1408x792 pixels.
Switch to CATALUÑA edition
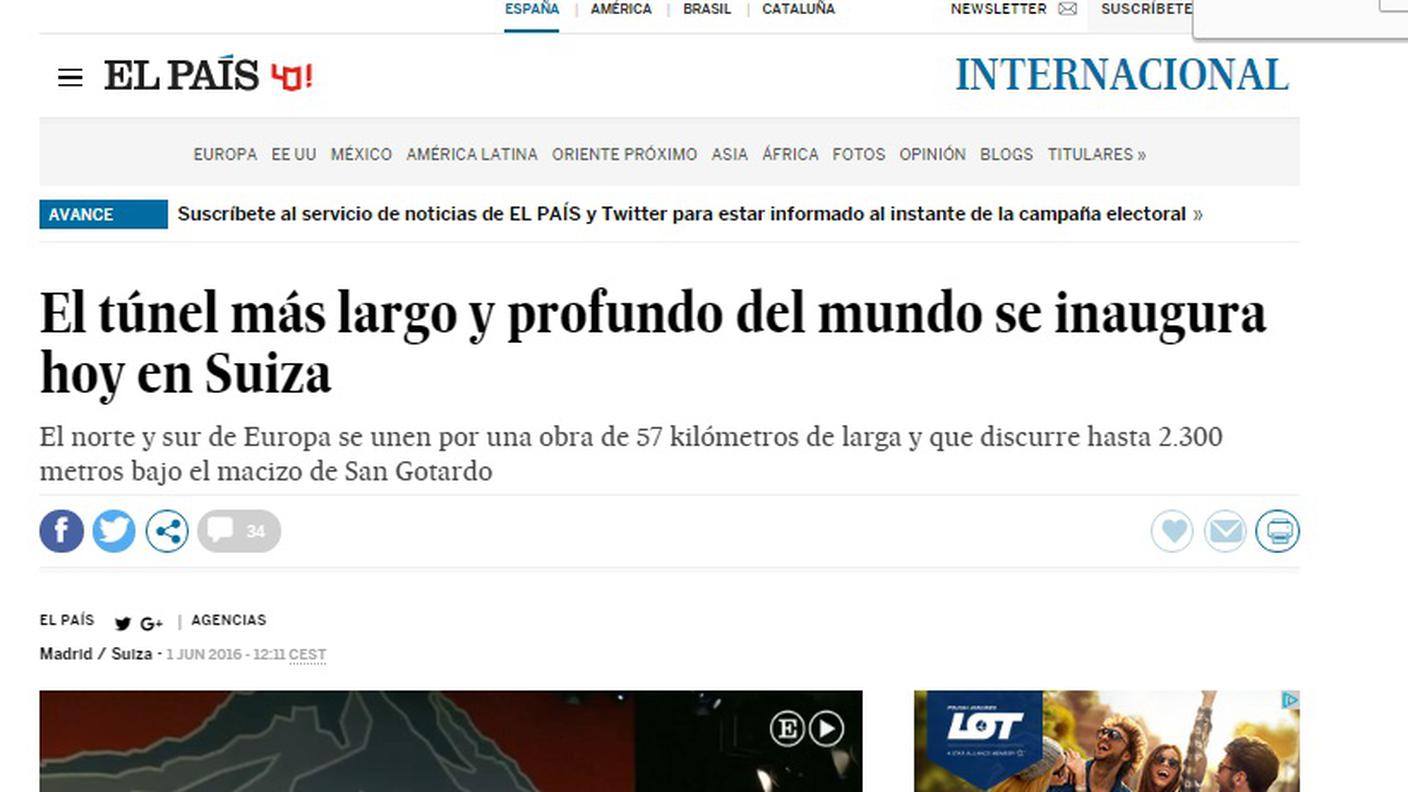click(x=798, y=9)
